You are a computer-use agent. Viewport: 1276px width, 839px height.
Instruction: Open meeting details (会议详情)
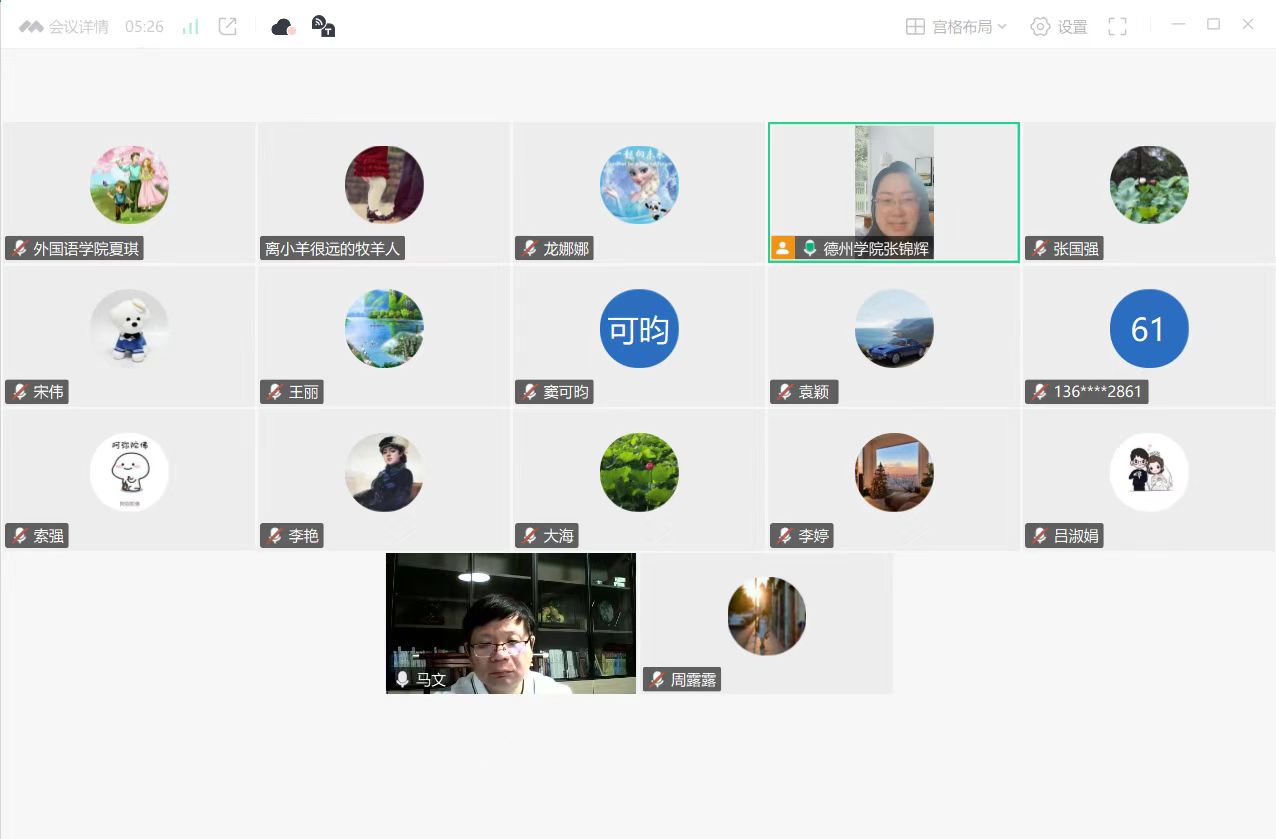[66, 27]
